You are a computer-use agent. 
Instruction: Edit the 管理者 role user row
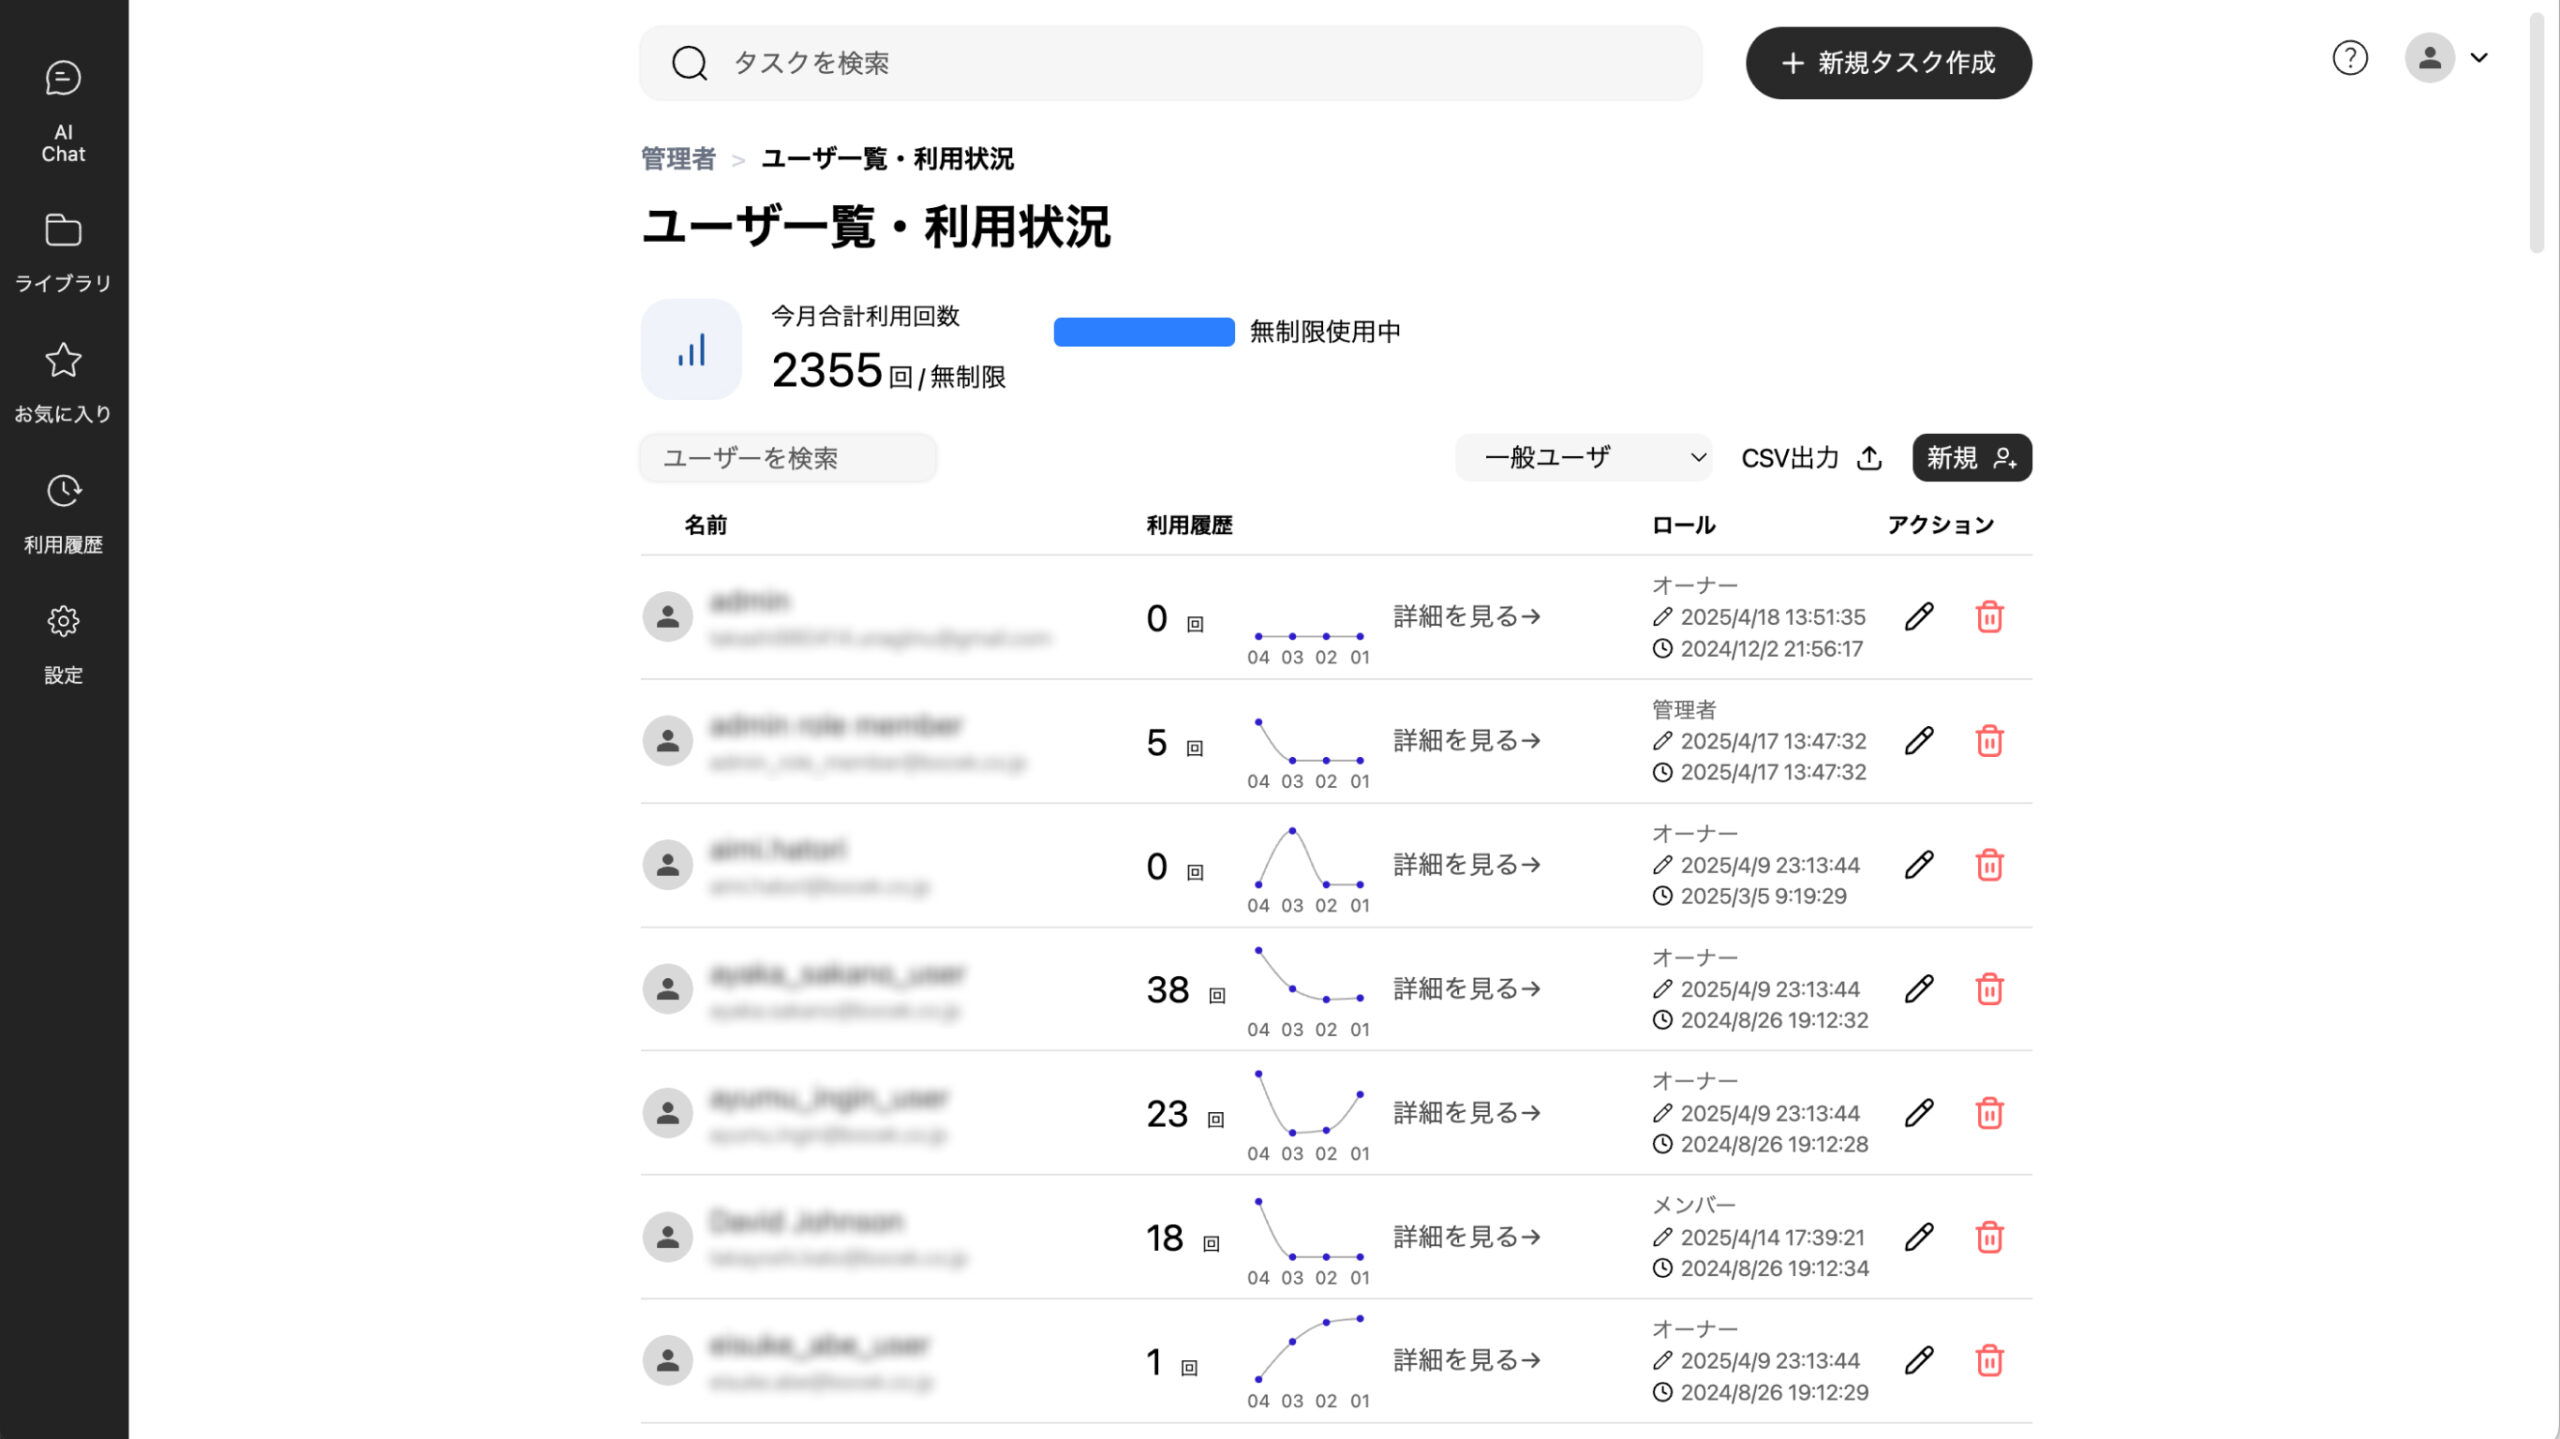(1919, 741)
